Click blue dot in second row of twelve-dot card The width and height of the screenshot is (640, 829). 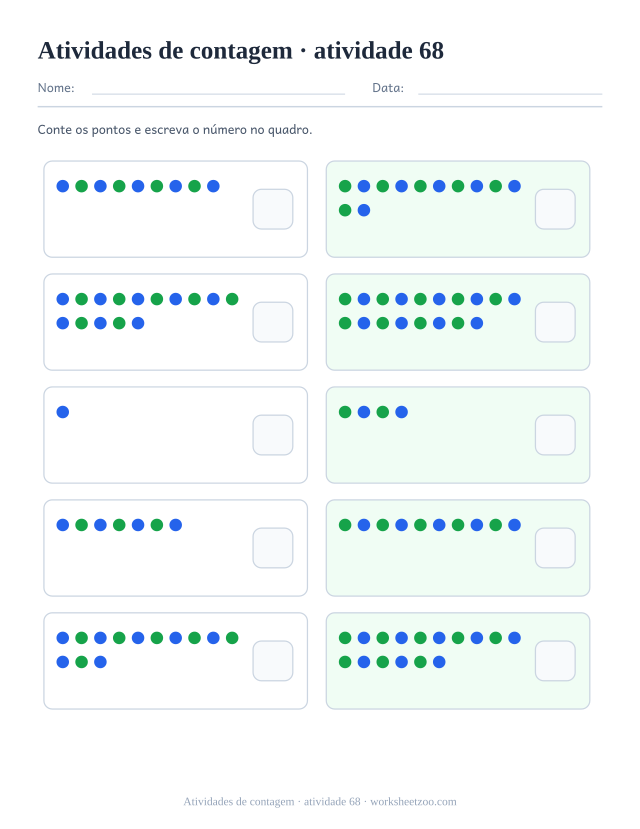[364, 210]
